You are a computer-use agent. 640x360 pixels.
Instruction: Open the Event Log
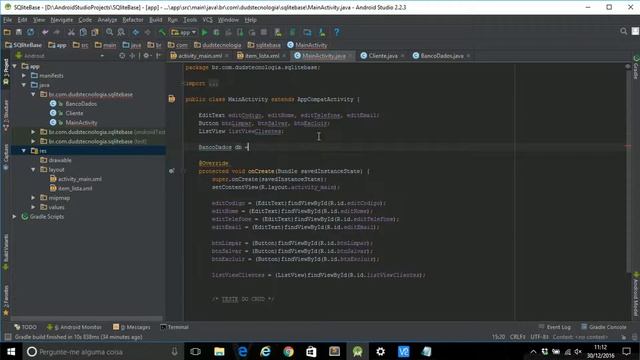pyautogui.click(x=555, y=327)
